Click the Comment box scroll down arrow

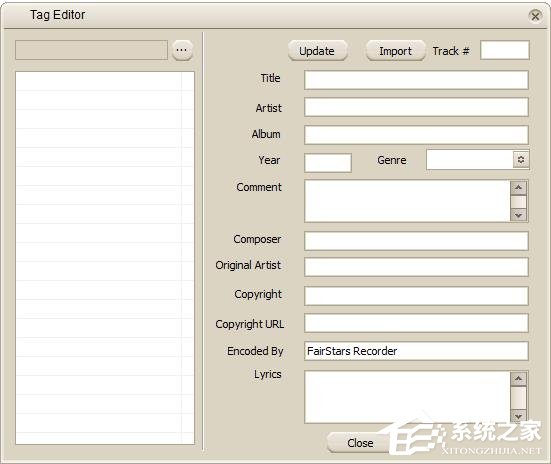[518, 215]
